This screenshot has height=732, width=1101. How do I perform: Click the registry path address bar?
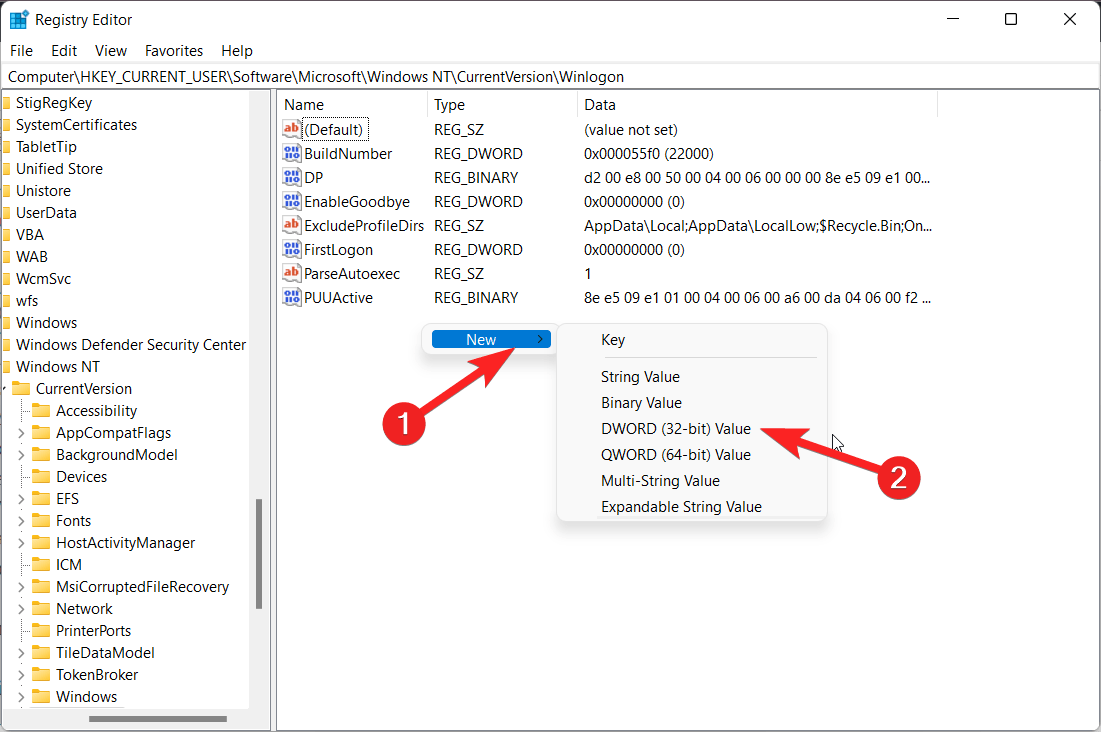tap(400, 76)
